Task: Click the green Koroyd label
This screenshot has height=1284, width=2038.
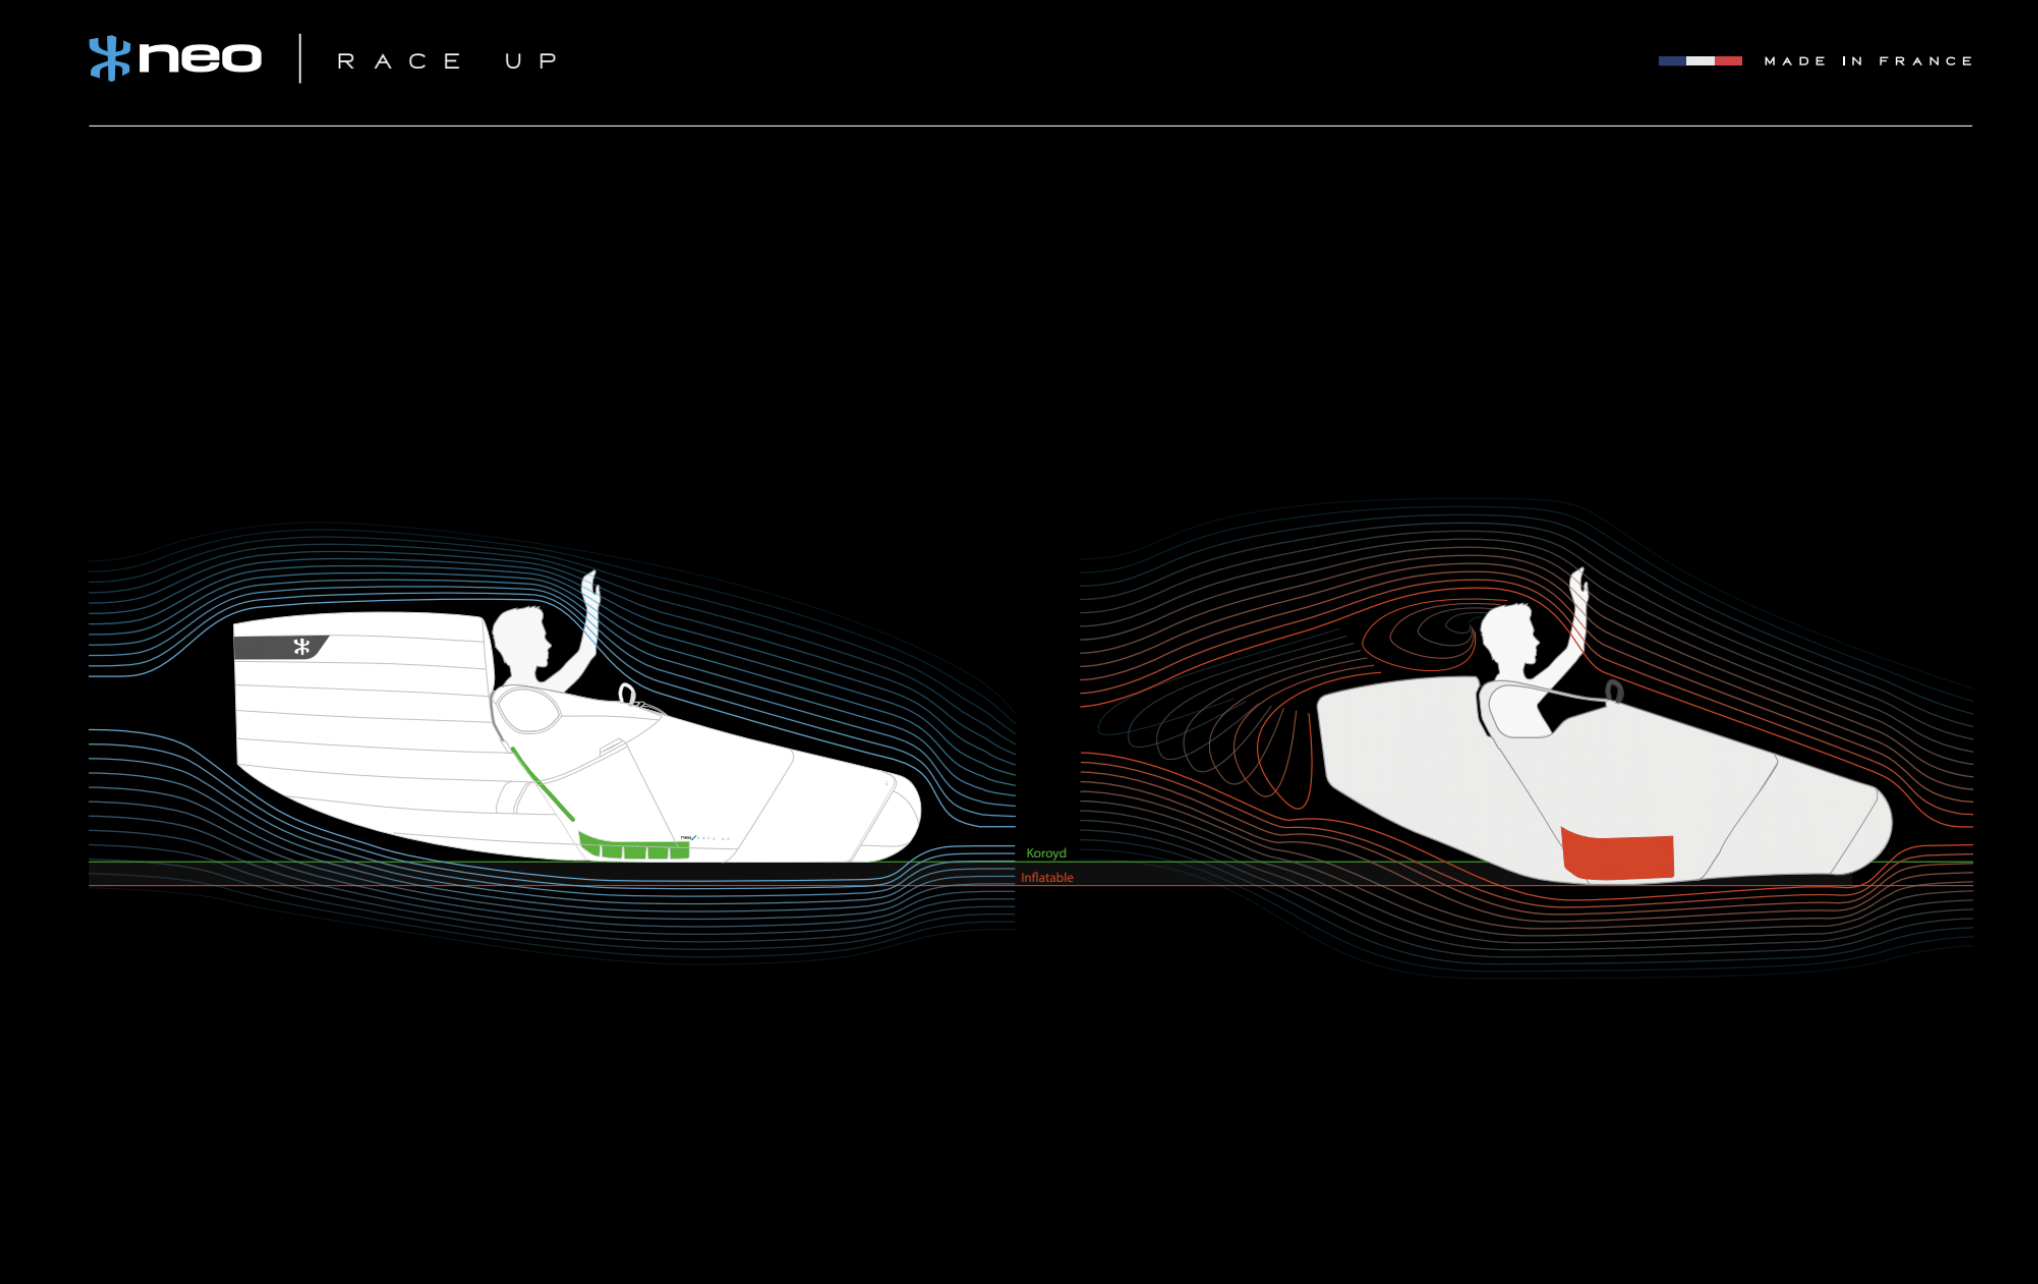Action: 1046,853
